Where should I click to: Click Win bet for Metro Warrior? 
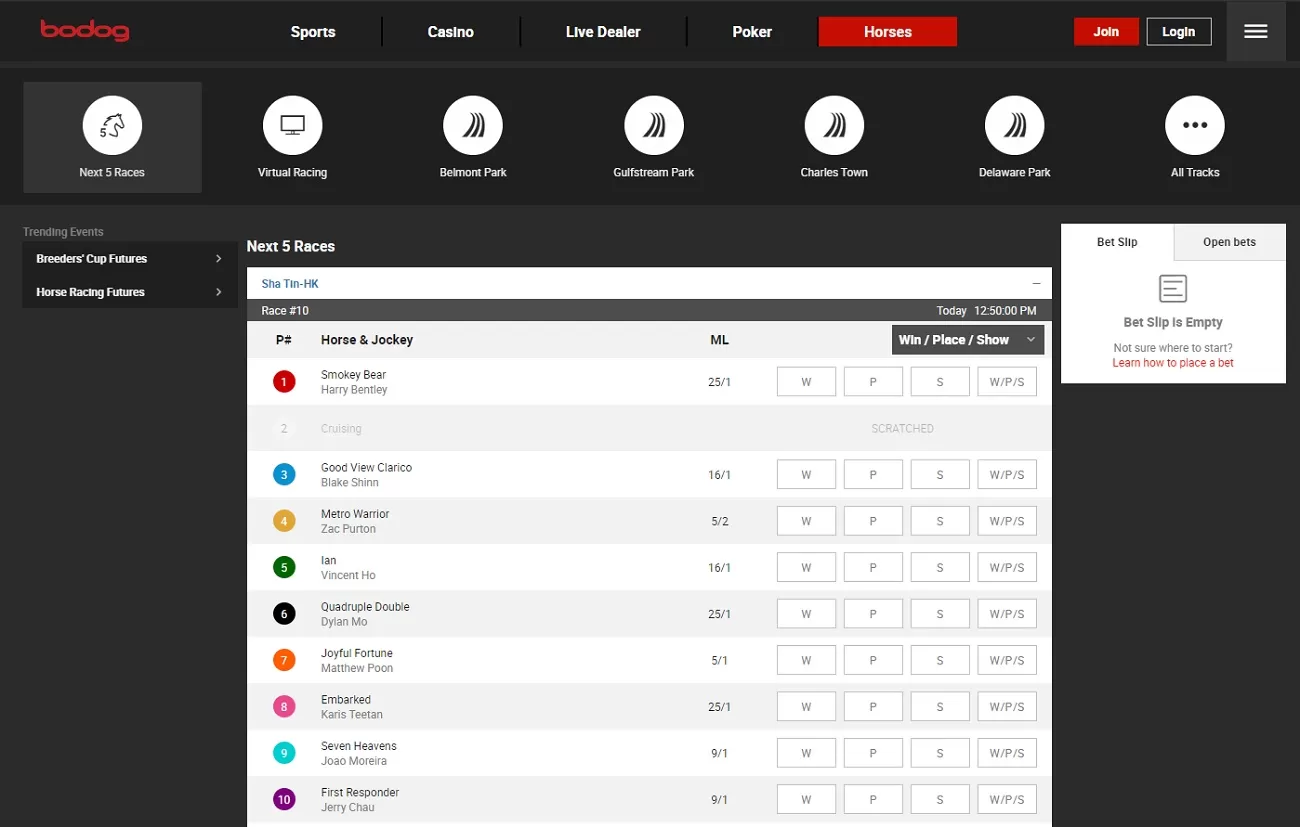click(x=806, y=521)
